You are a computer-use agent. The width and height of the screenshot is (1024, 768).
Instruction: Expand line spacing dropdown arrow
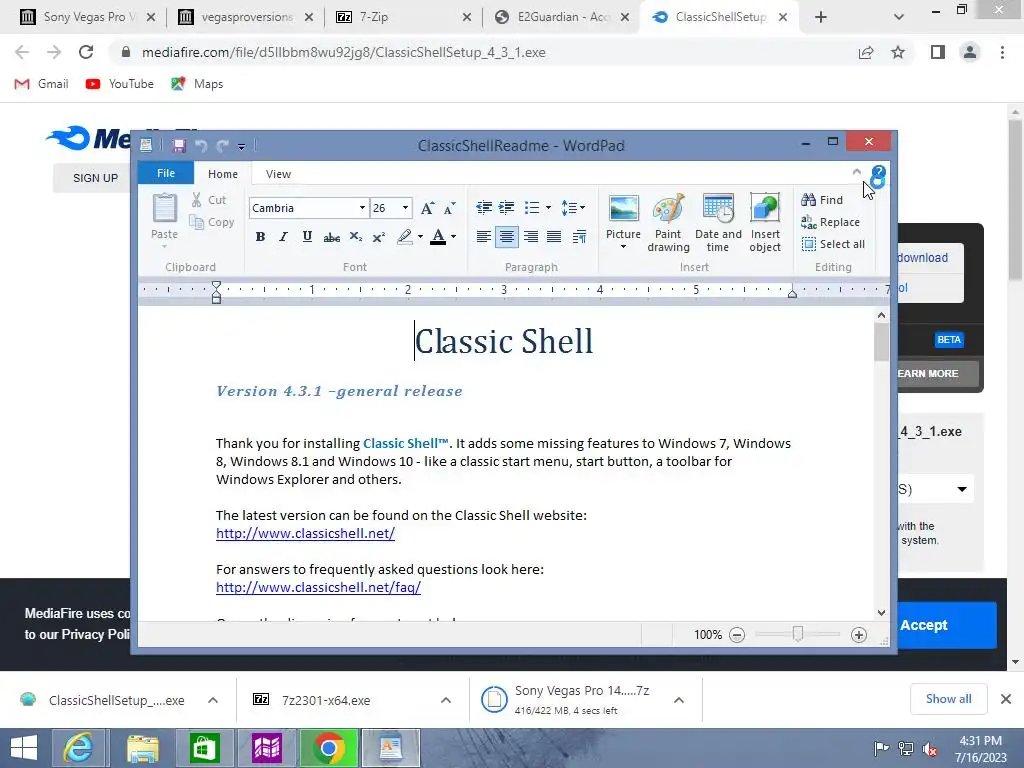coord(582,208)
